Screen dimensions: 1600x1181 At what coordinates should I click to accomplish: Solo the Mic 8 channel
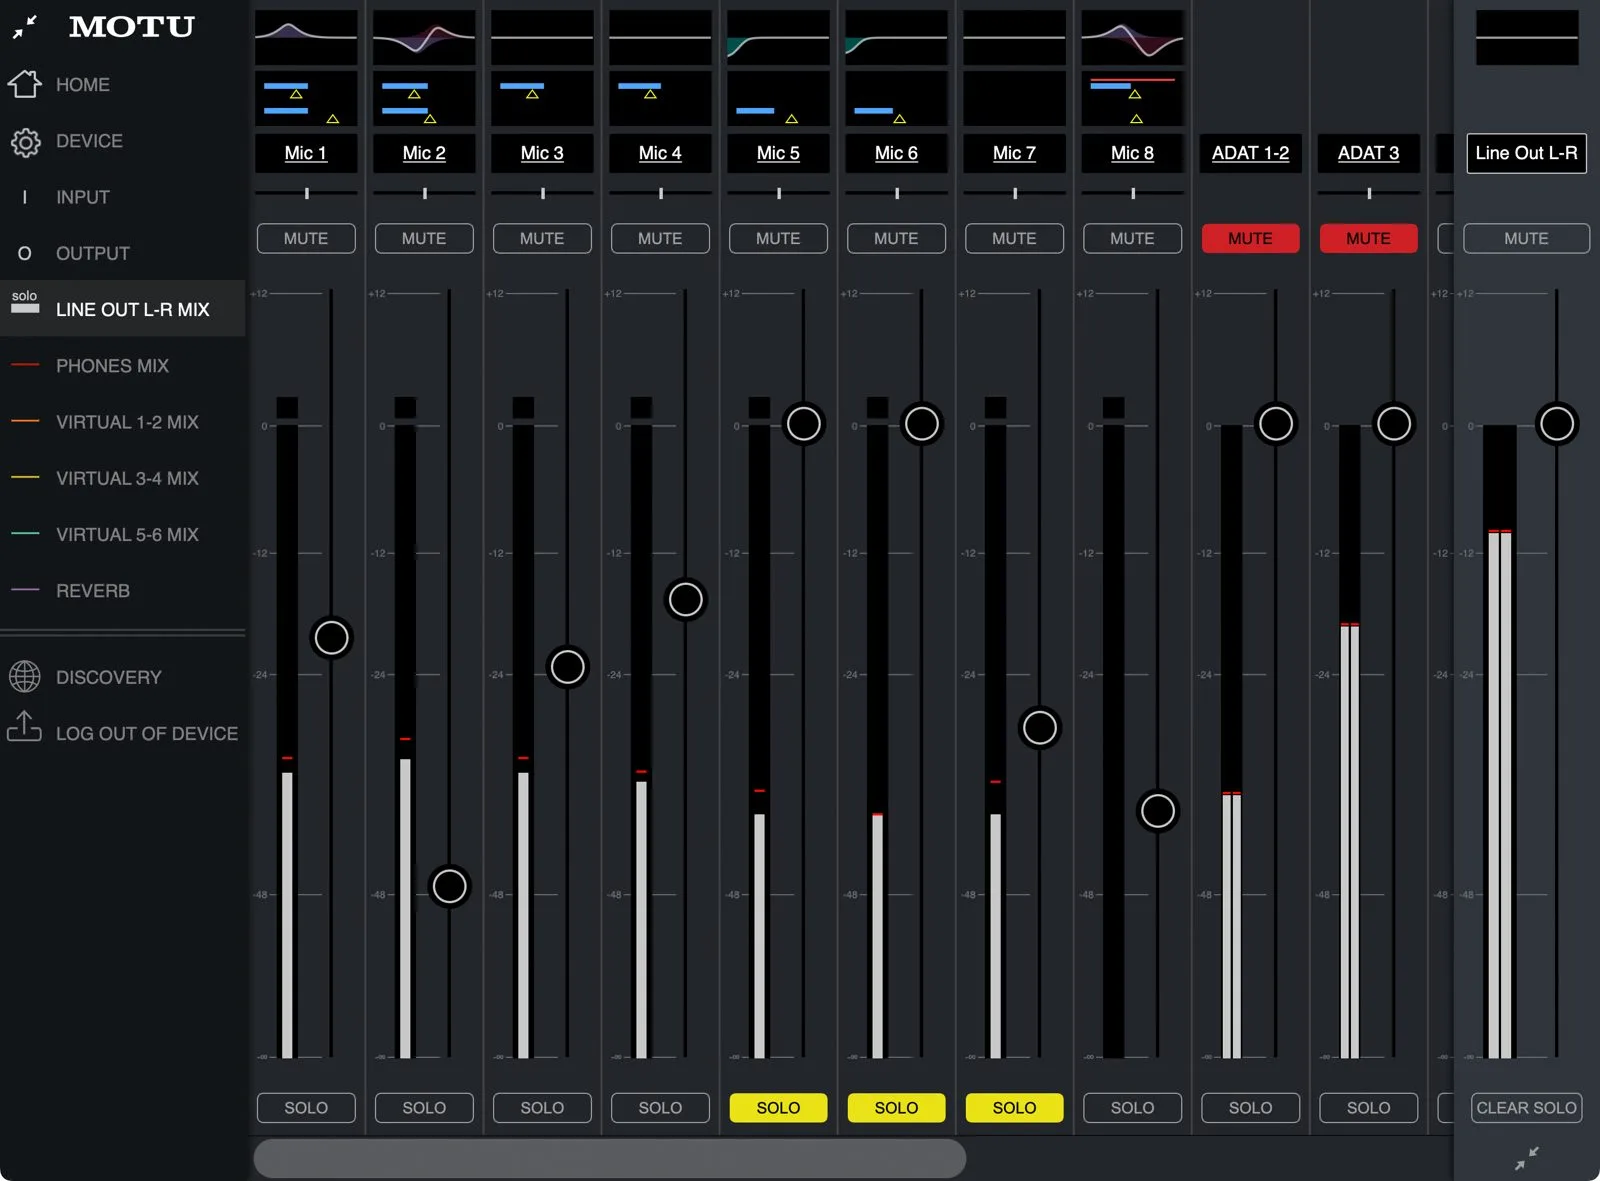pyautogui.click(x=1132, y=1107)
